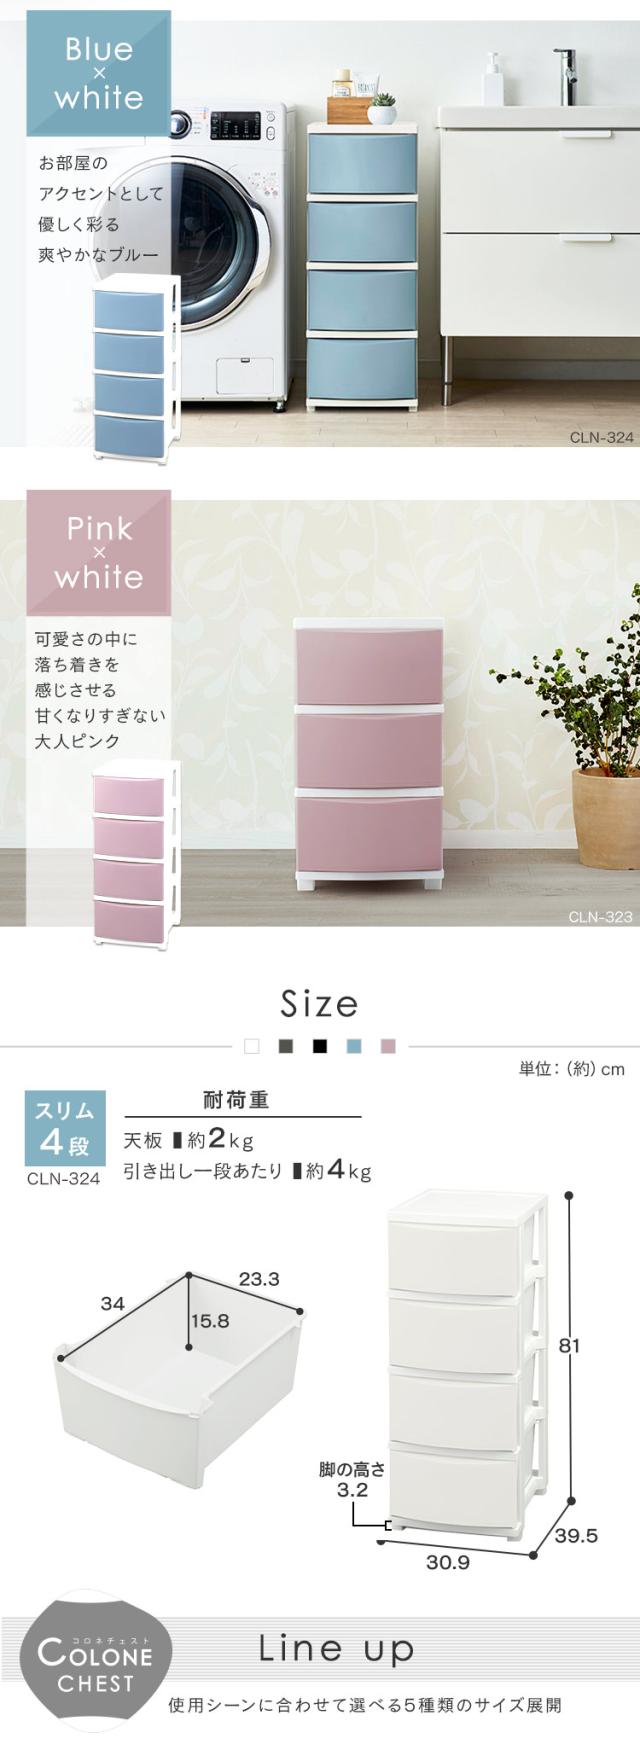The height and width of the screenshot is (1750, 640).
Task: Click the スリム4段 blue badge
Action: point(64,1128)
